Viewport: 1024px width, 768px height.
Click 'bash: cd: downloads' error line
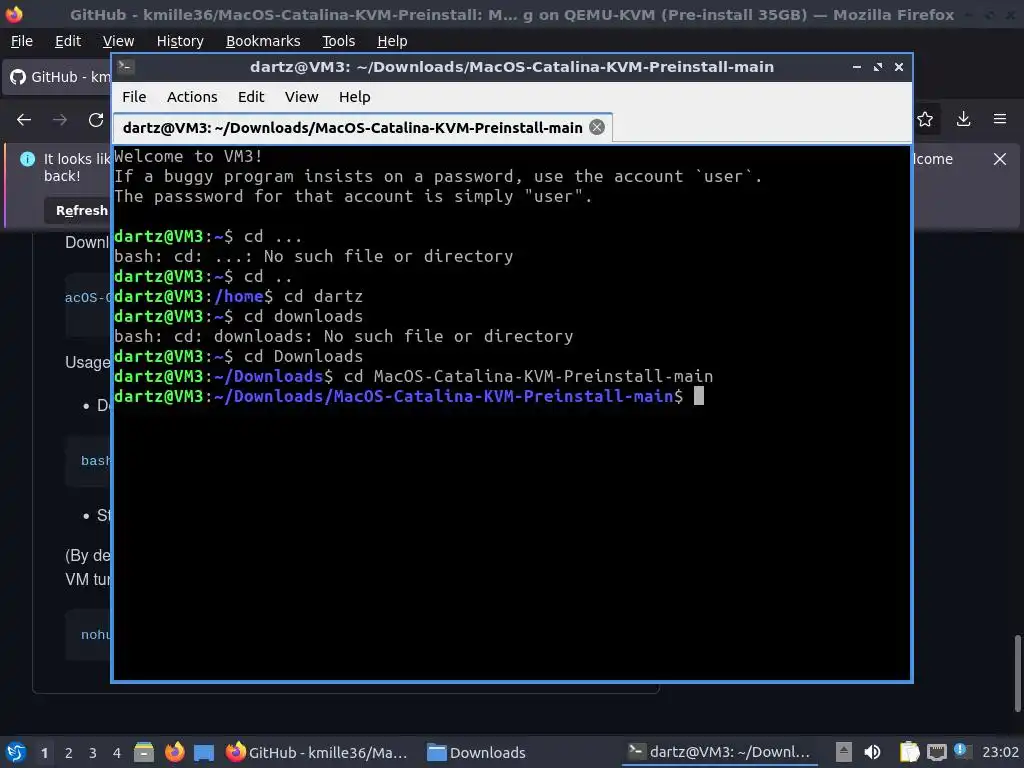(x=344, y=336)
